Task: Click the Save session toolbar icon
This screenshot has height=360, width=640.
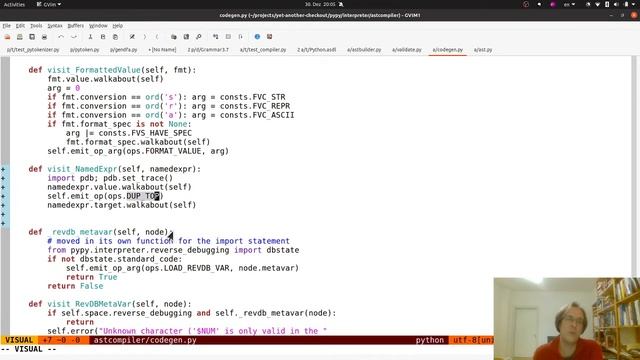Action: click(x=186, y=37)
